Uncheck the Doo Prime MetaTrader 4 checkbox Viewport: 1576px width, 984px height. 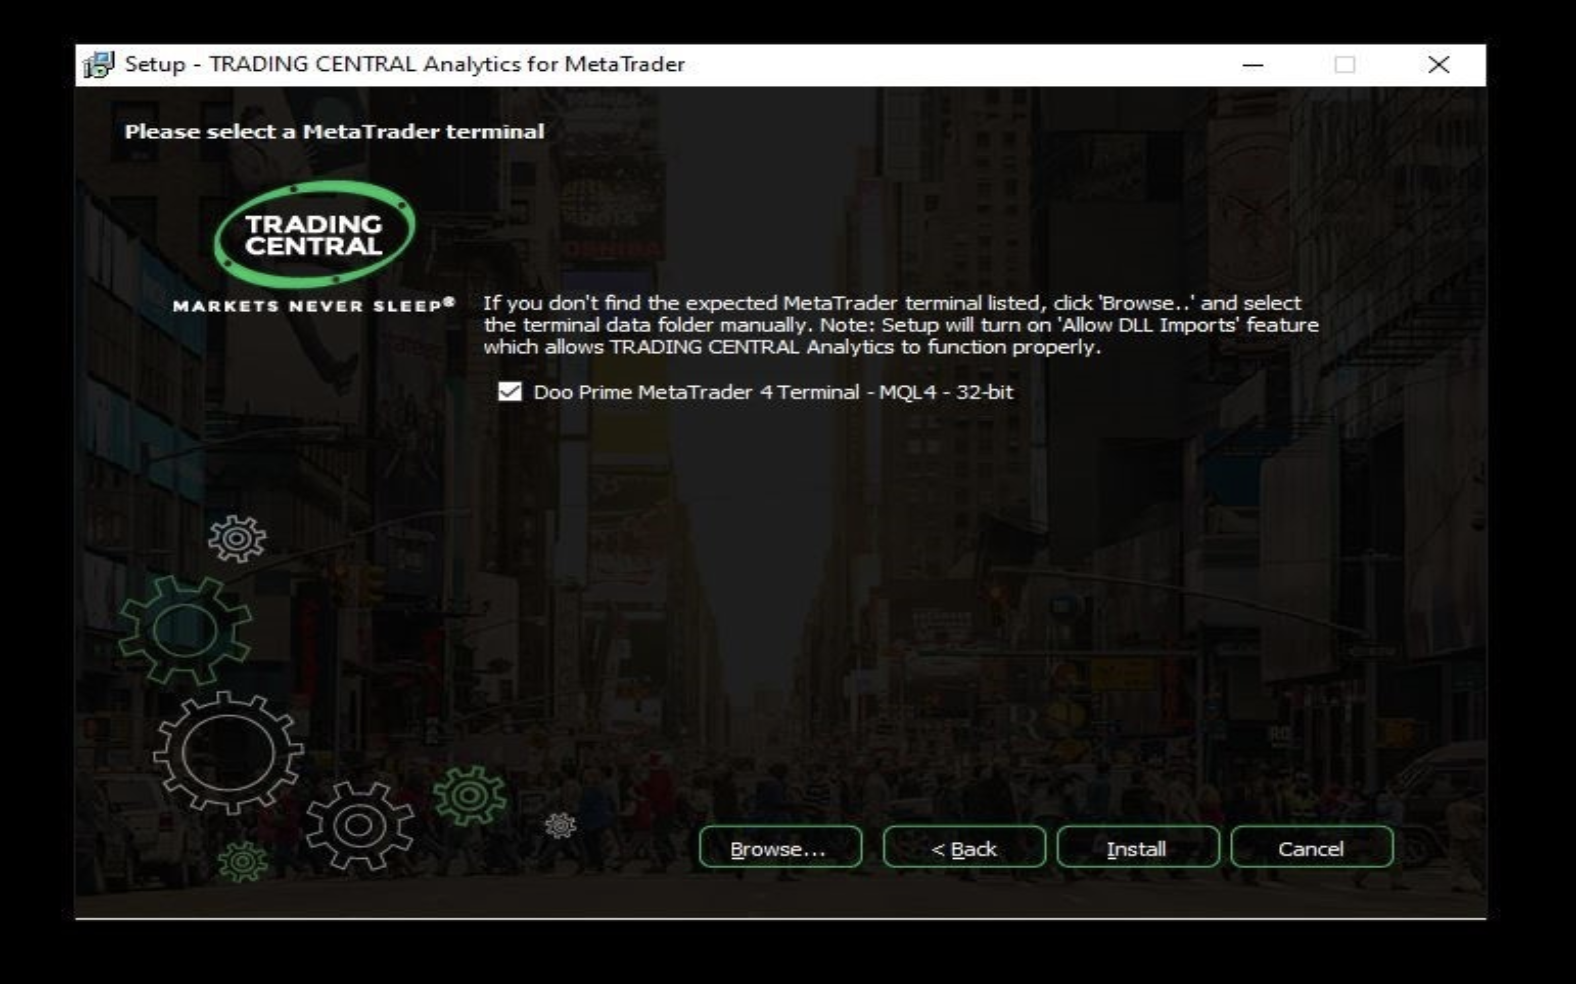click(x=510, y=392)
